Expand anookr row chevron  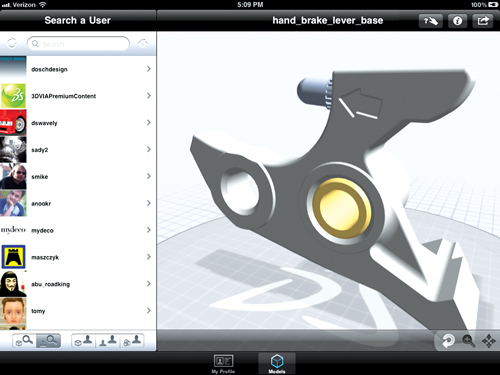pyautogui.click(x=149, y=203)
